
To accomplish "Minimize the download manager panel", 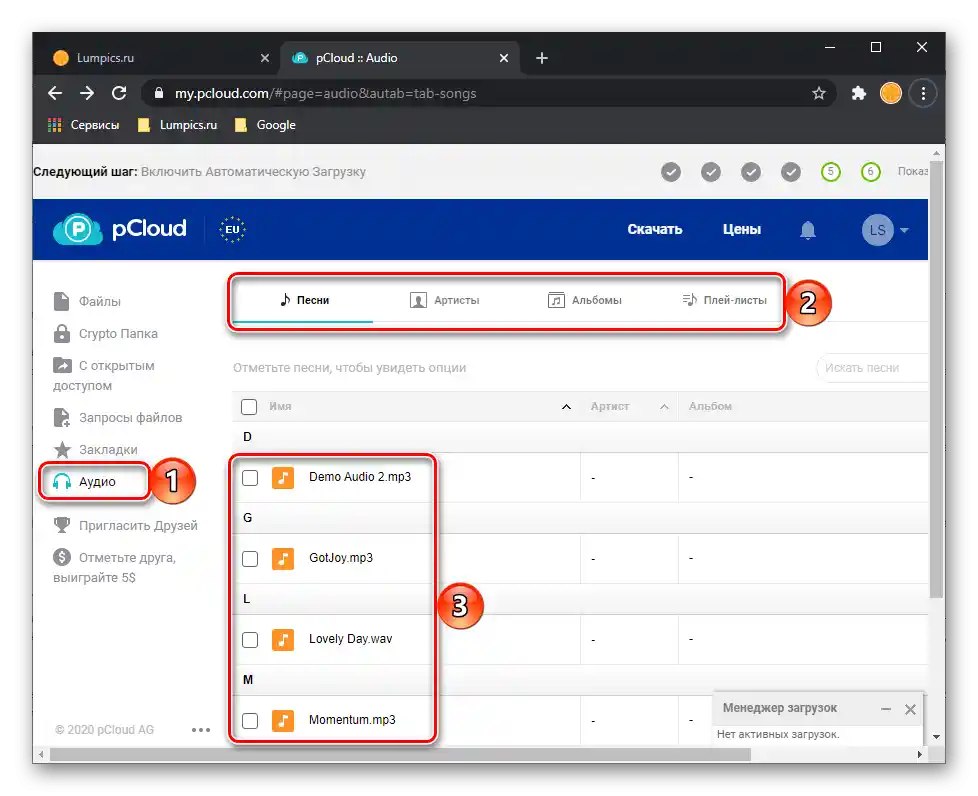I will pos(886,709).
